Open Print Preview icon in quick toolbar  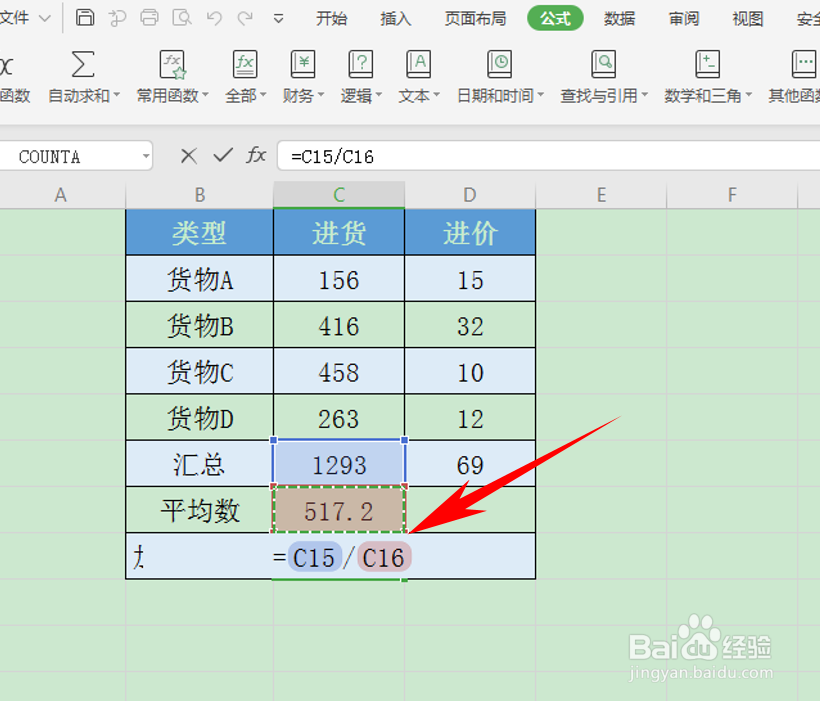pyautogui.click(x=181, y=18)
